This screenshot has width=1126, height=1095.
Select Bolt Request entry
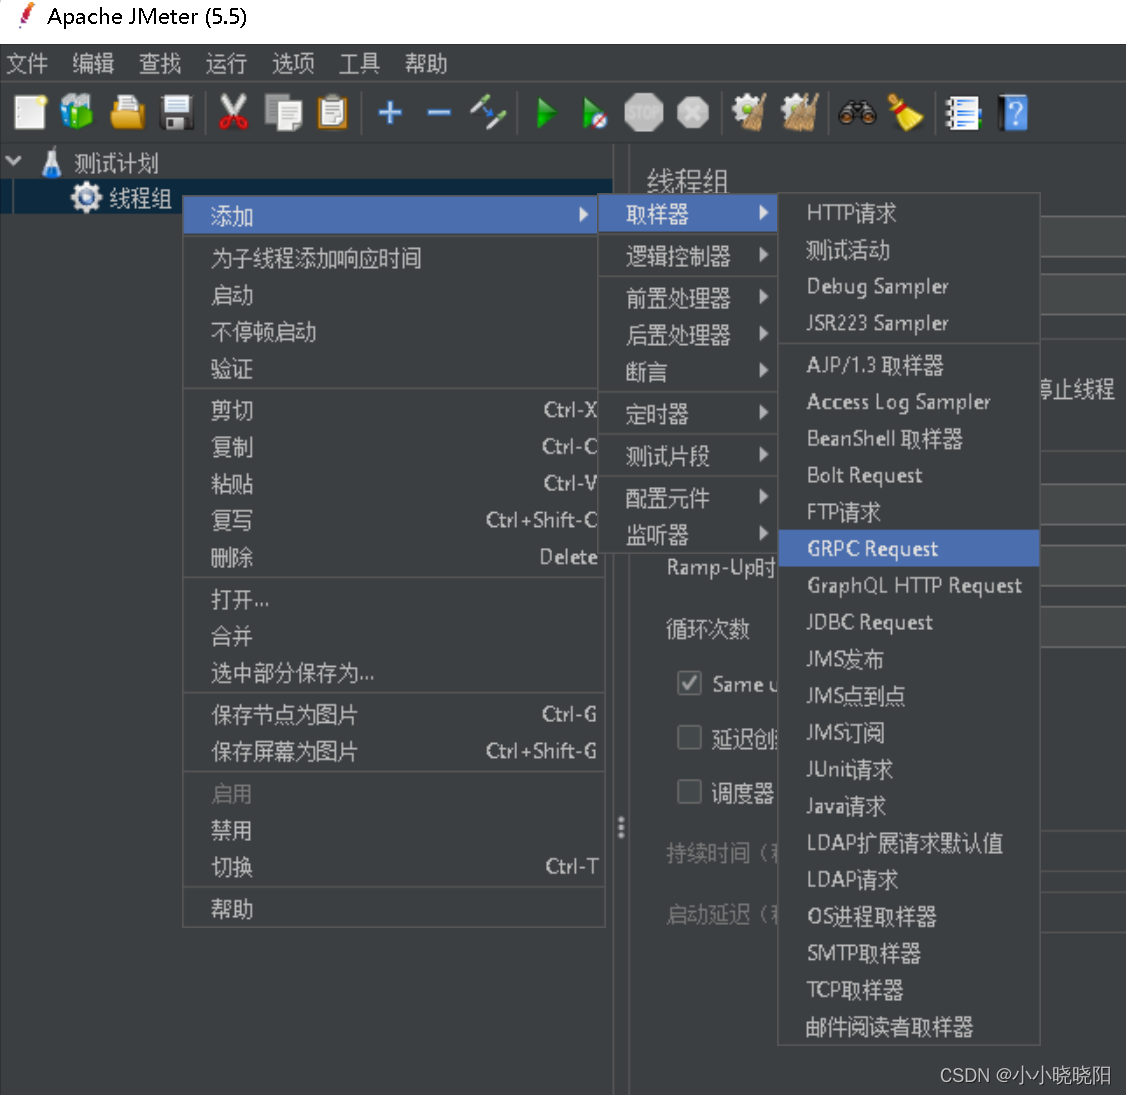(x=909, y=475)
